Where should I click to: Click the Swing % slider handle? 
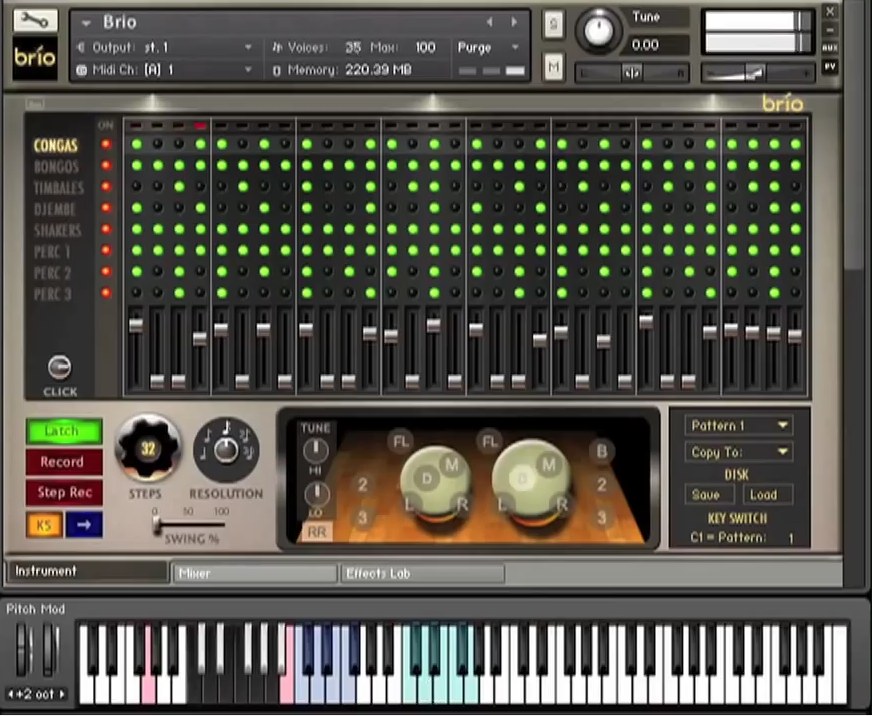(x=157, y=525)
